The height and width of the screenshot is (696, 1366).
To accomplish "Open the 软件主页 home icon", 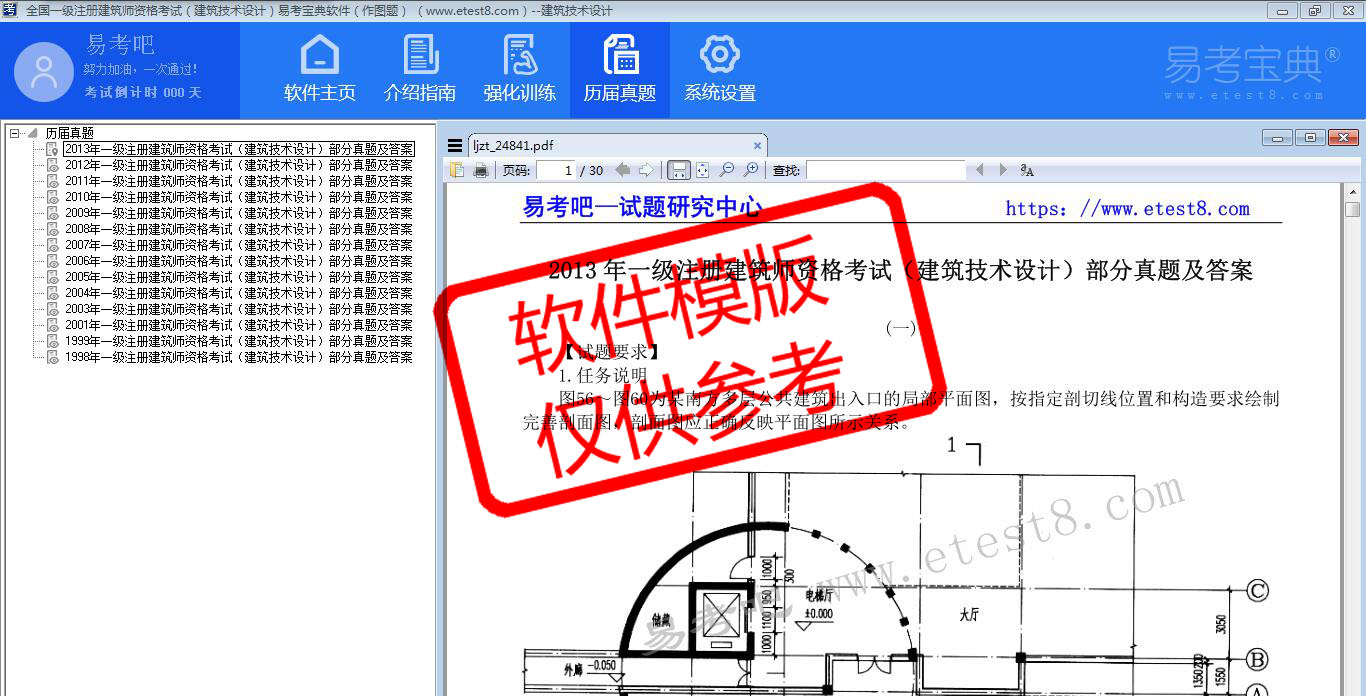I will tap(319, 69).
